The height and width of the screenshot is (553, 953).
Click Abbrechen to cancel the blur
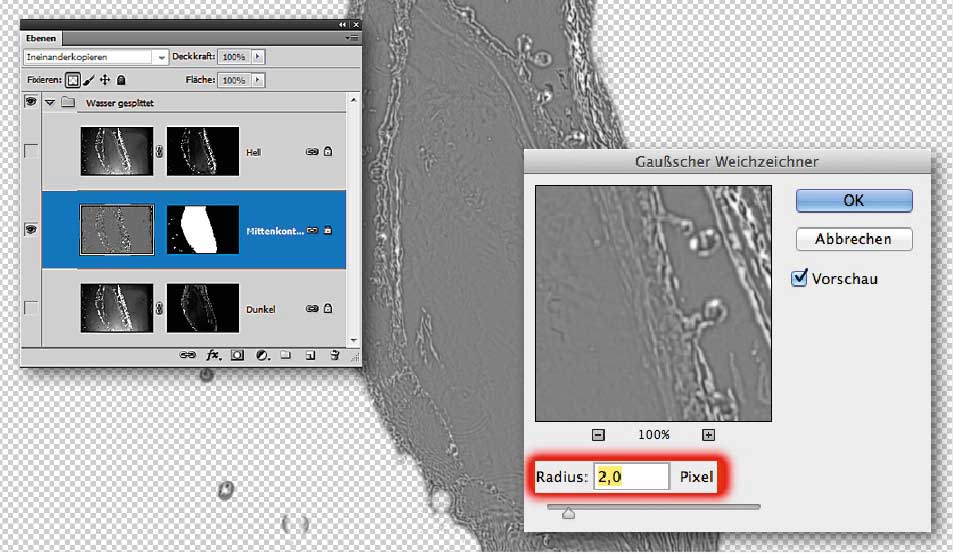click(854, 239)
